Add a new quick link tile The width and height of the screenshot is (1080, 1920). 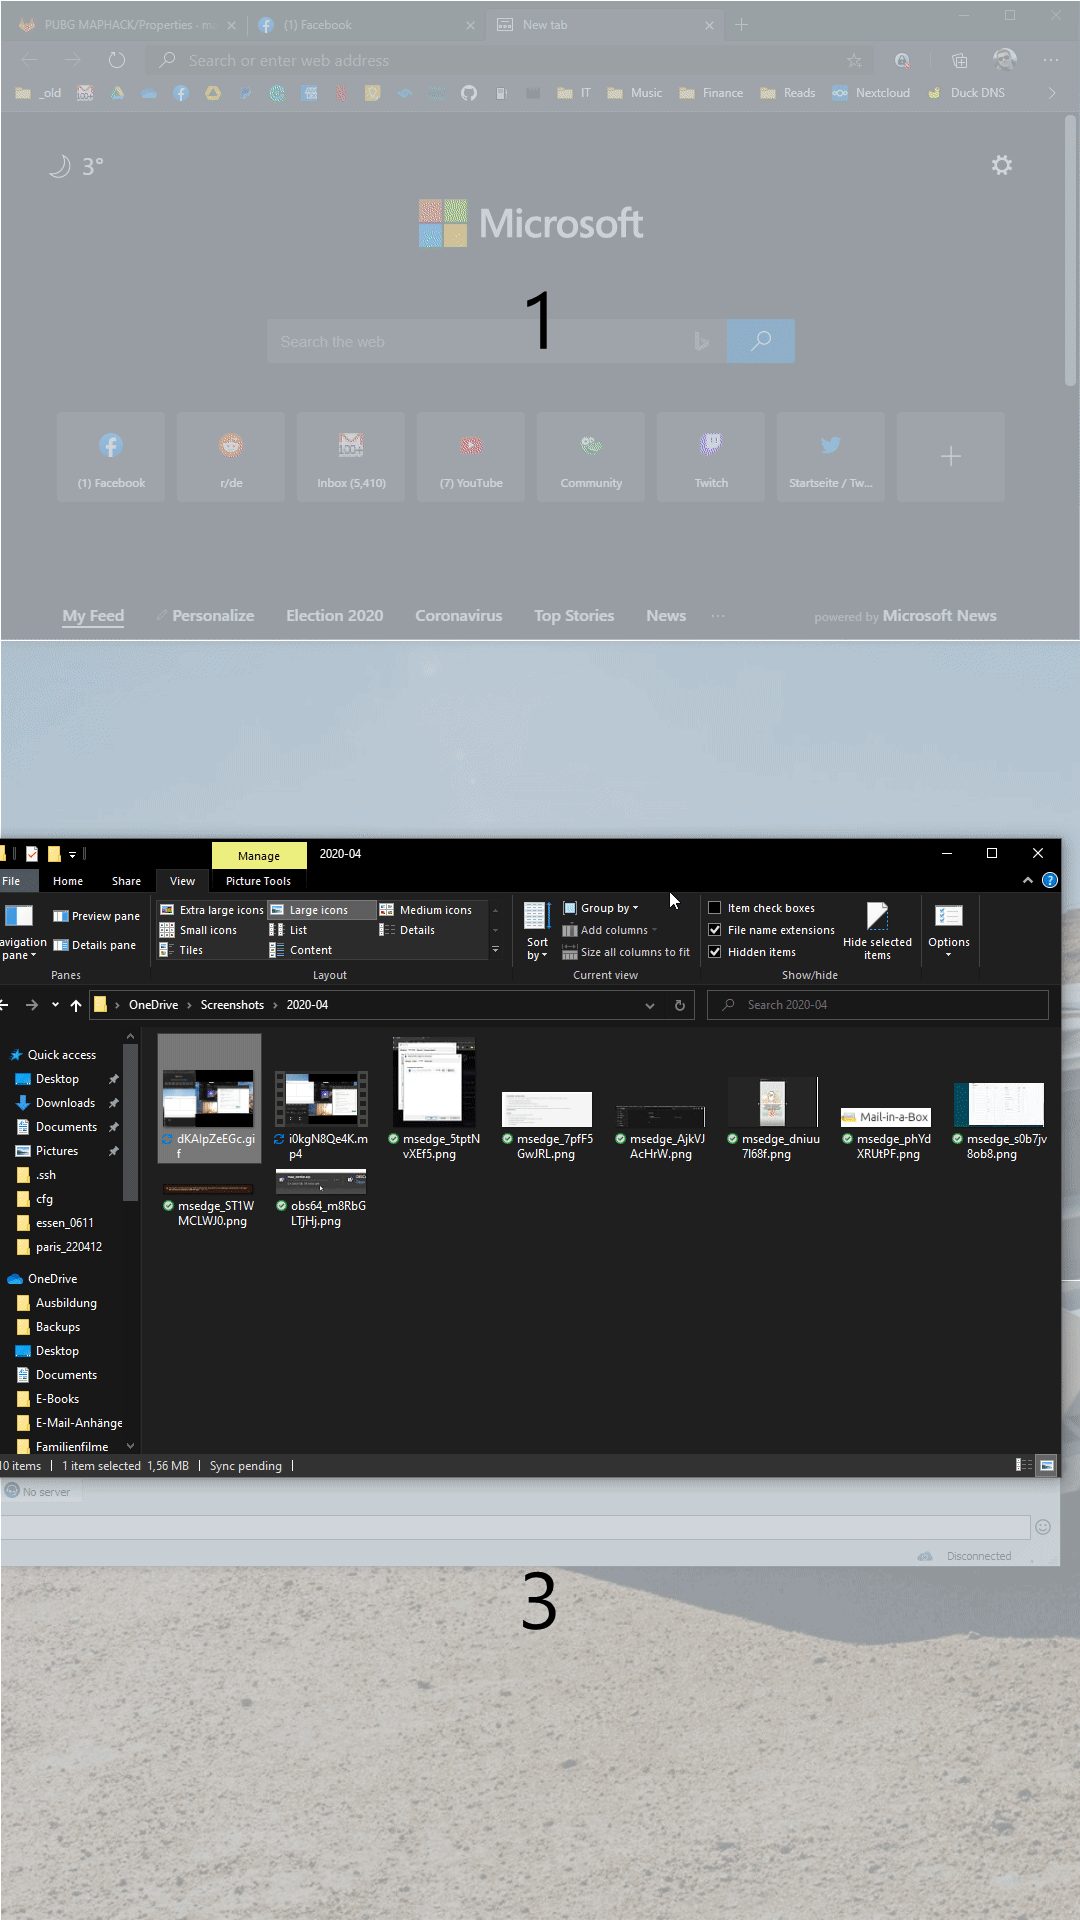(951, 457)
